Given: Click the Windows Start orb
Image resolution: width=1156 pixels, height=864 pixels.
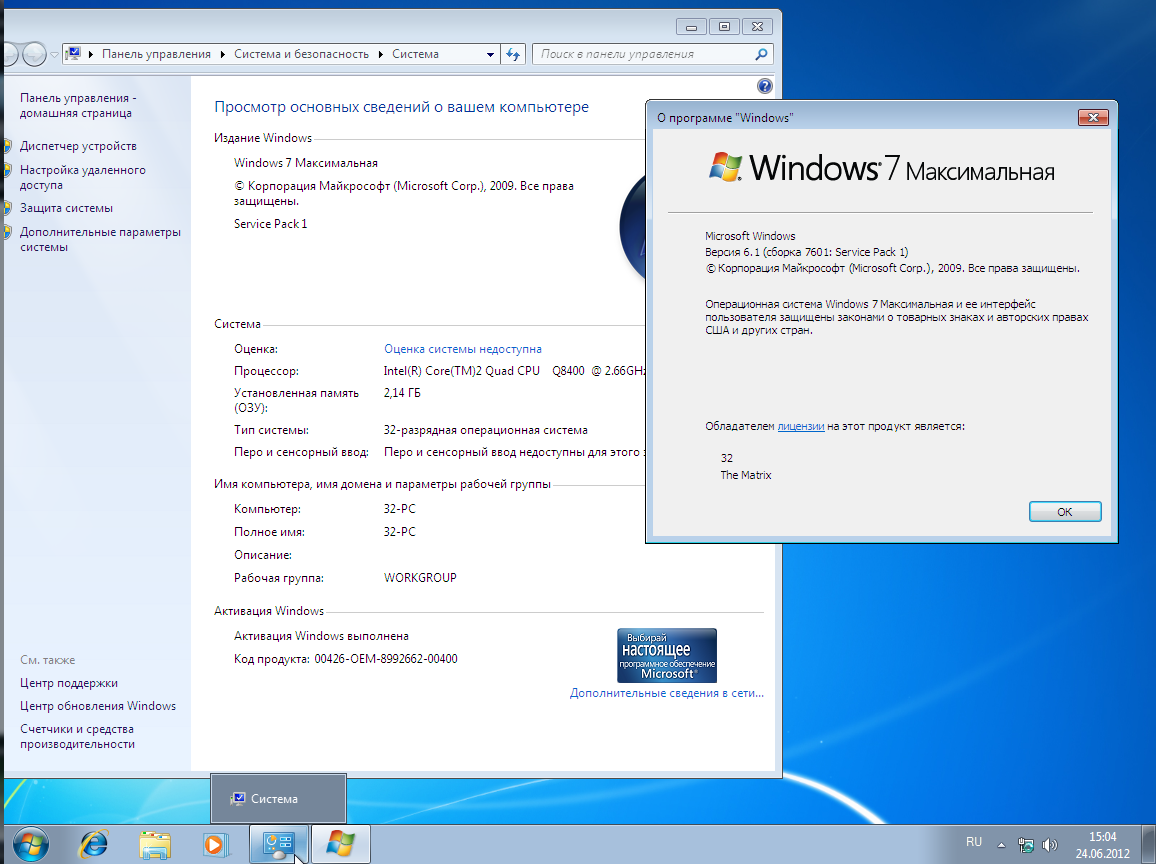Looking at the screenshot, I should [30, 845].
